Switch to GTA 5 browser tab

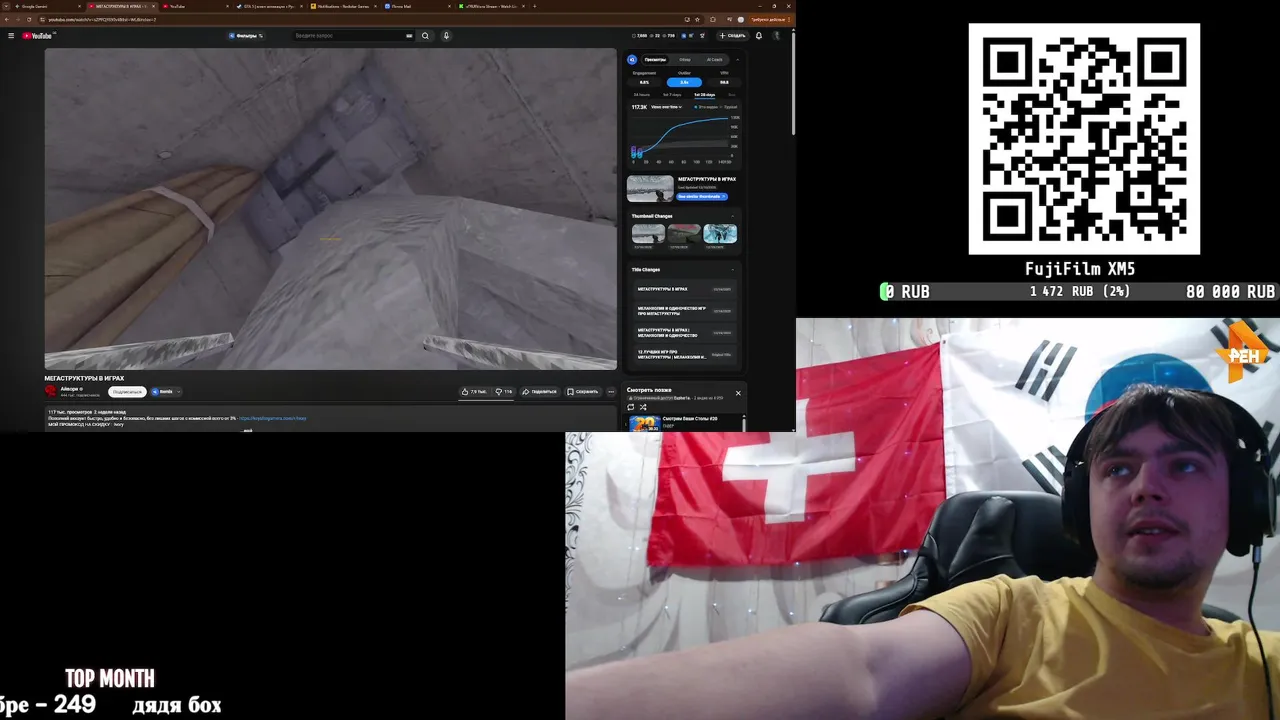pyautogui.click(x=270, y=6)
